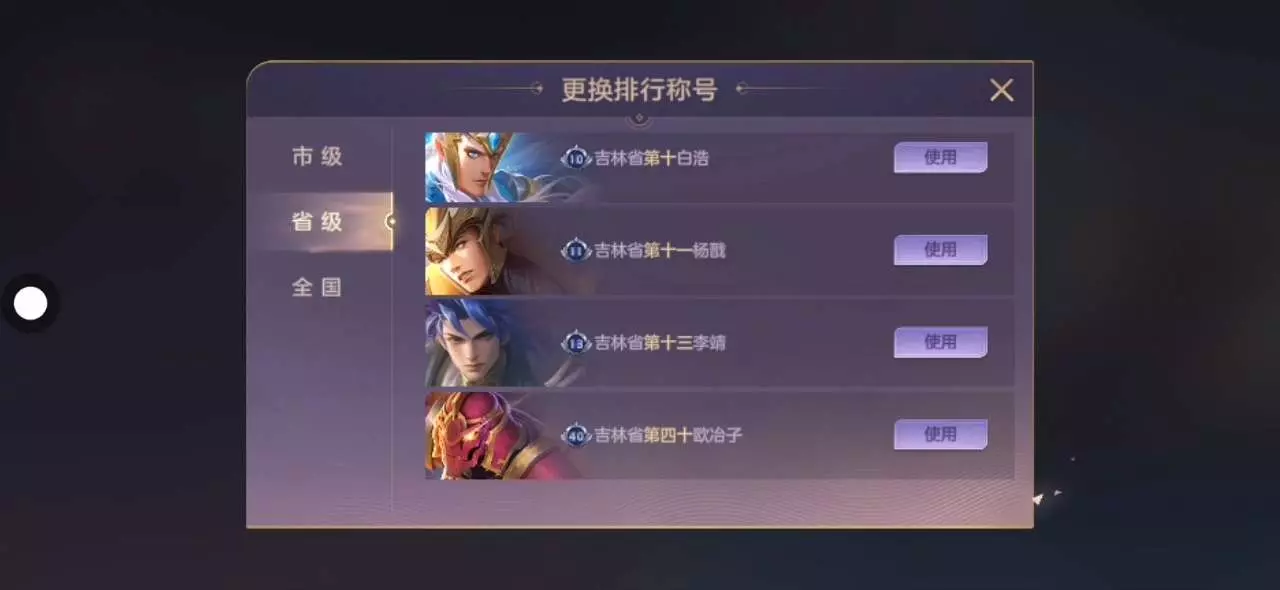Image resolution: width=1280 pixels, height=590 pixels.
Task: Click the rank 40 badge beside 欧冶子
Action: coord(575,435)
